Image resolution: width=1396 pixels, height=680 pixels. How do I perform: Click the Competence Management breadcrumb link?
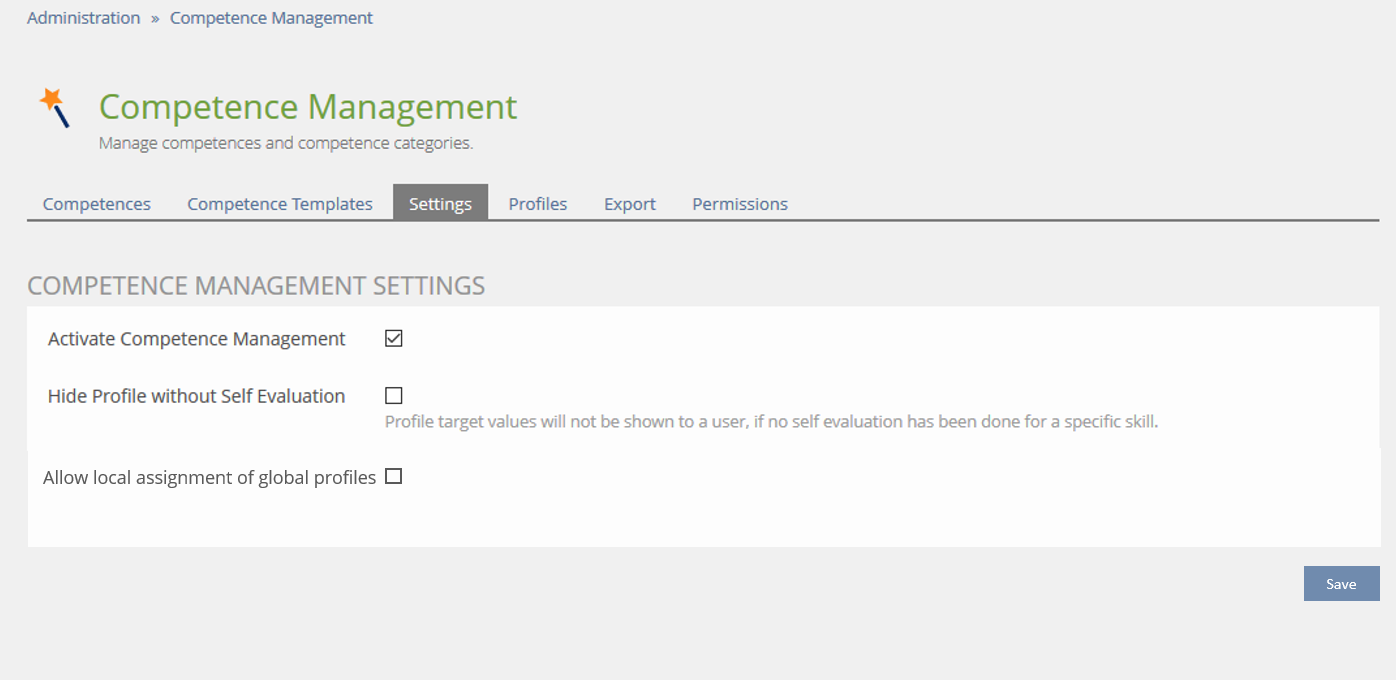pos(271,18)
